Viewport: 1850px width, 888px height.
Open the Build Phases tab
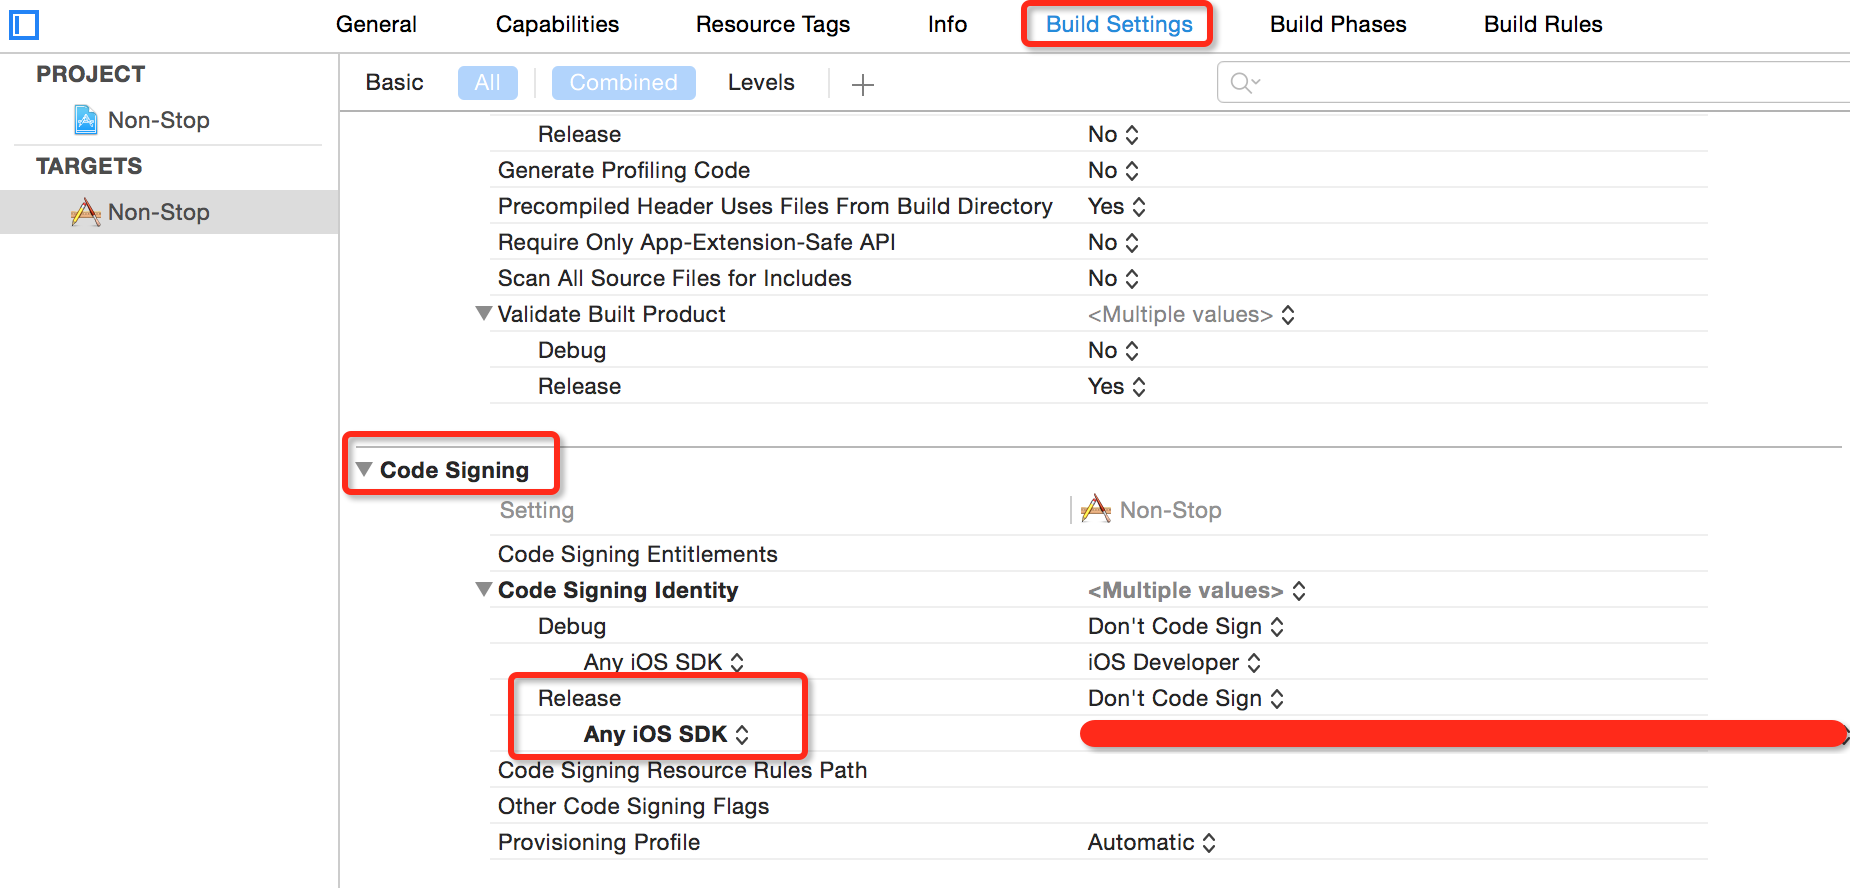1338,24
